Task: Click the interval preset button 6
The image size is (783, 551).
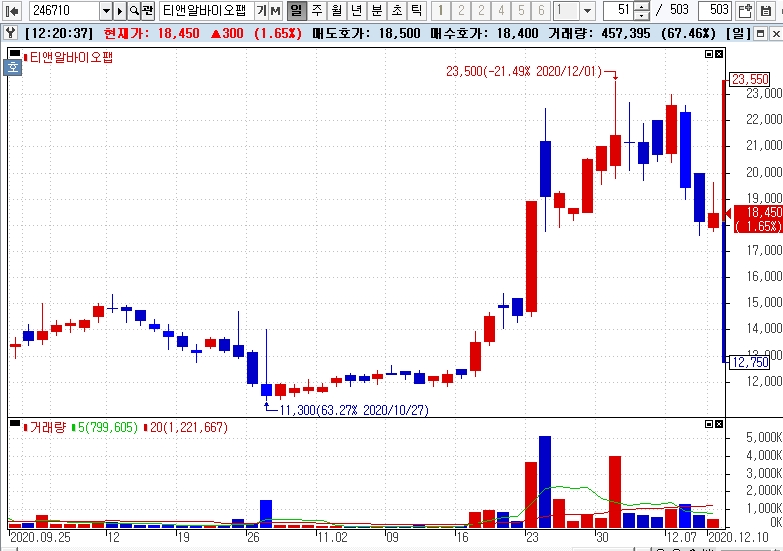Action: point(541,10)
